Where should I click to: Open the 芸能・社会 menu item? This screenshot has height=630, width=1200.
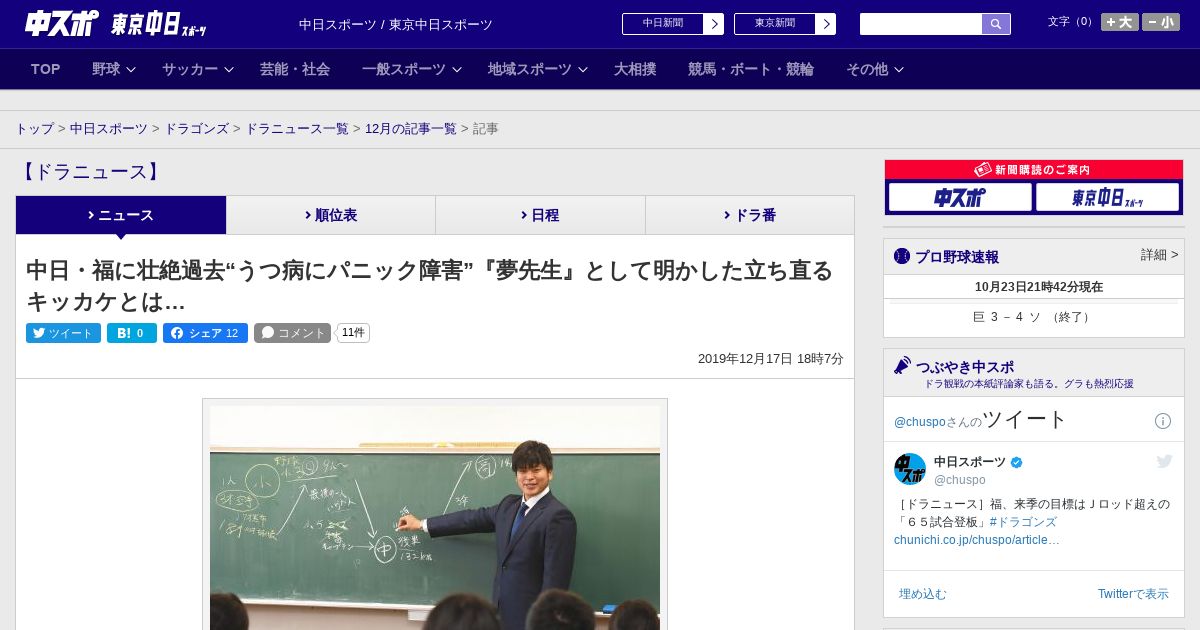[x=295, y=69]
